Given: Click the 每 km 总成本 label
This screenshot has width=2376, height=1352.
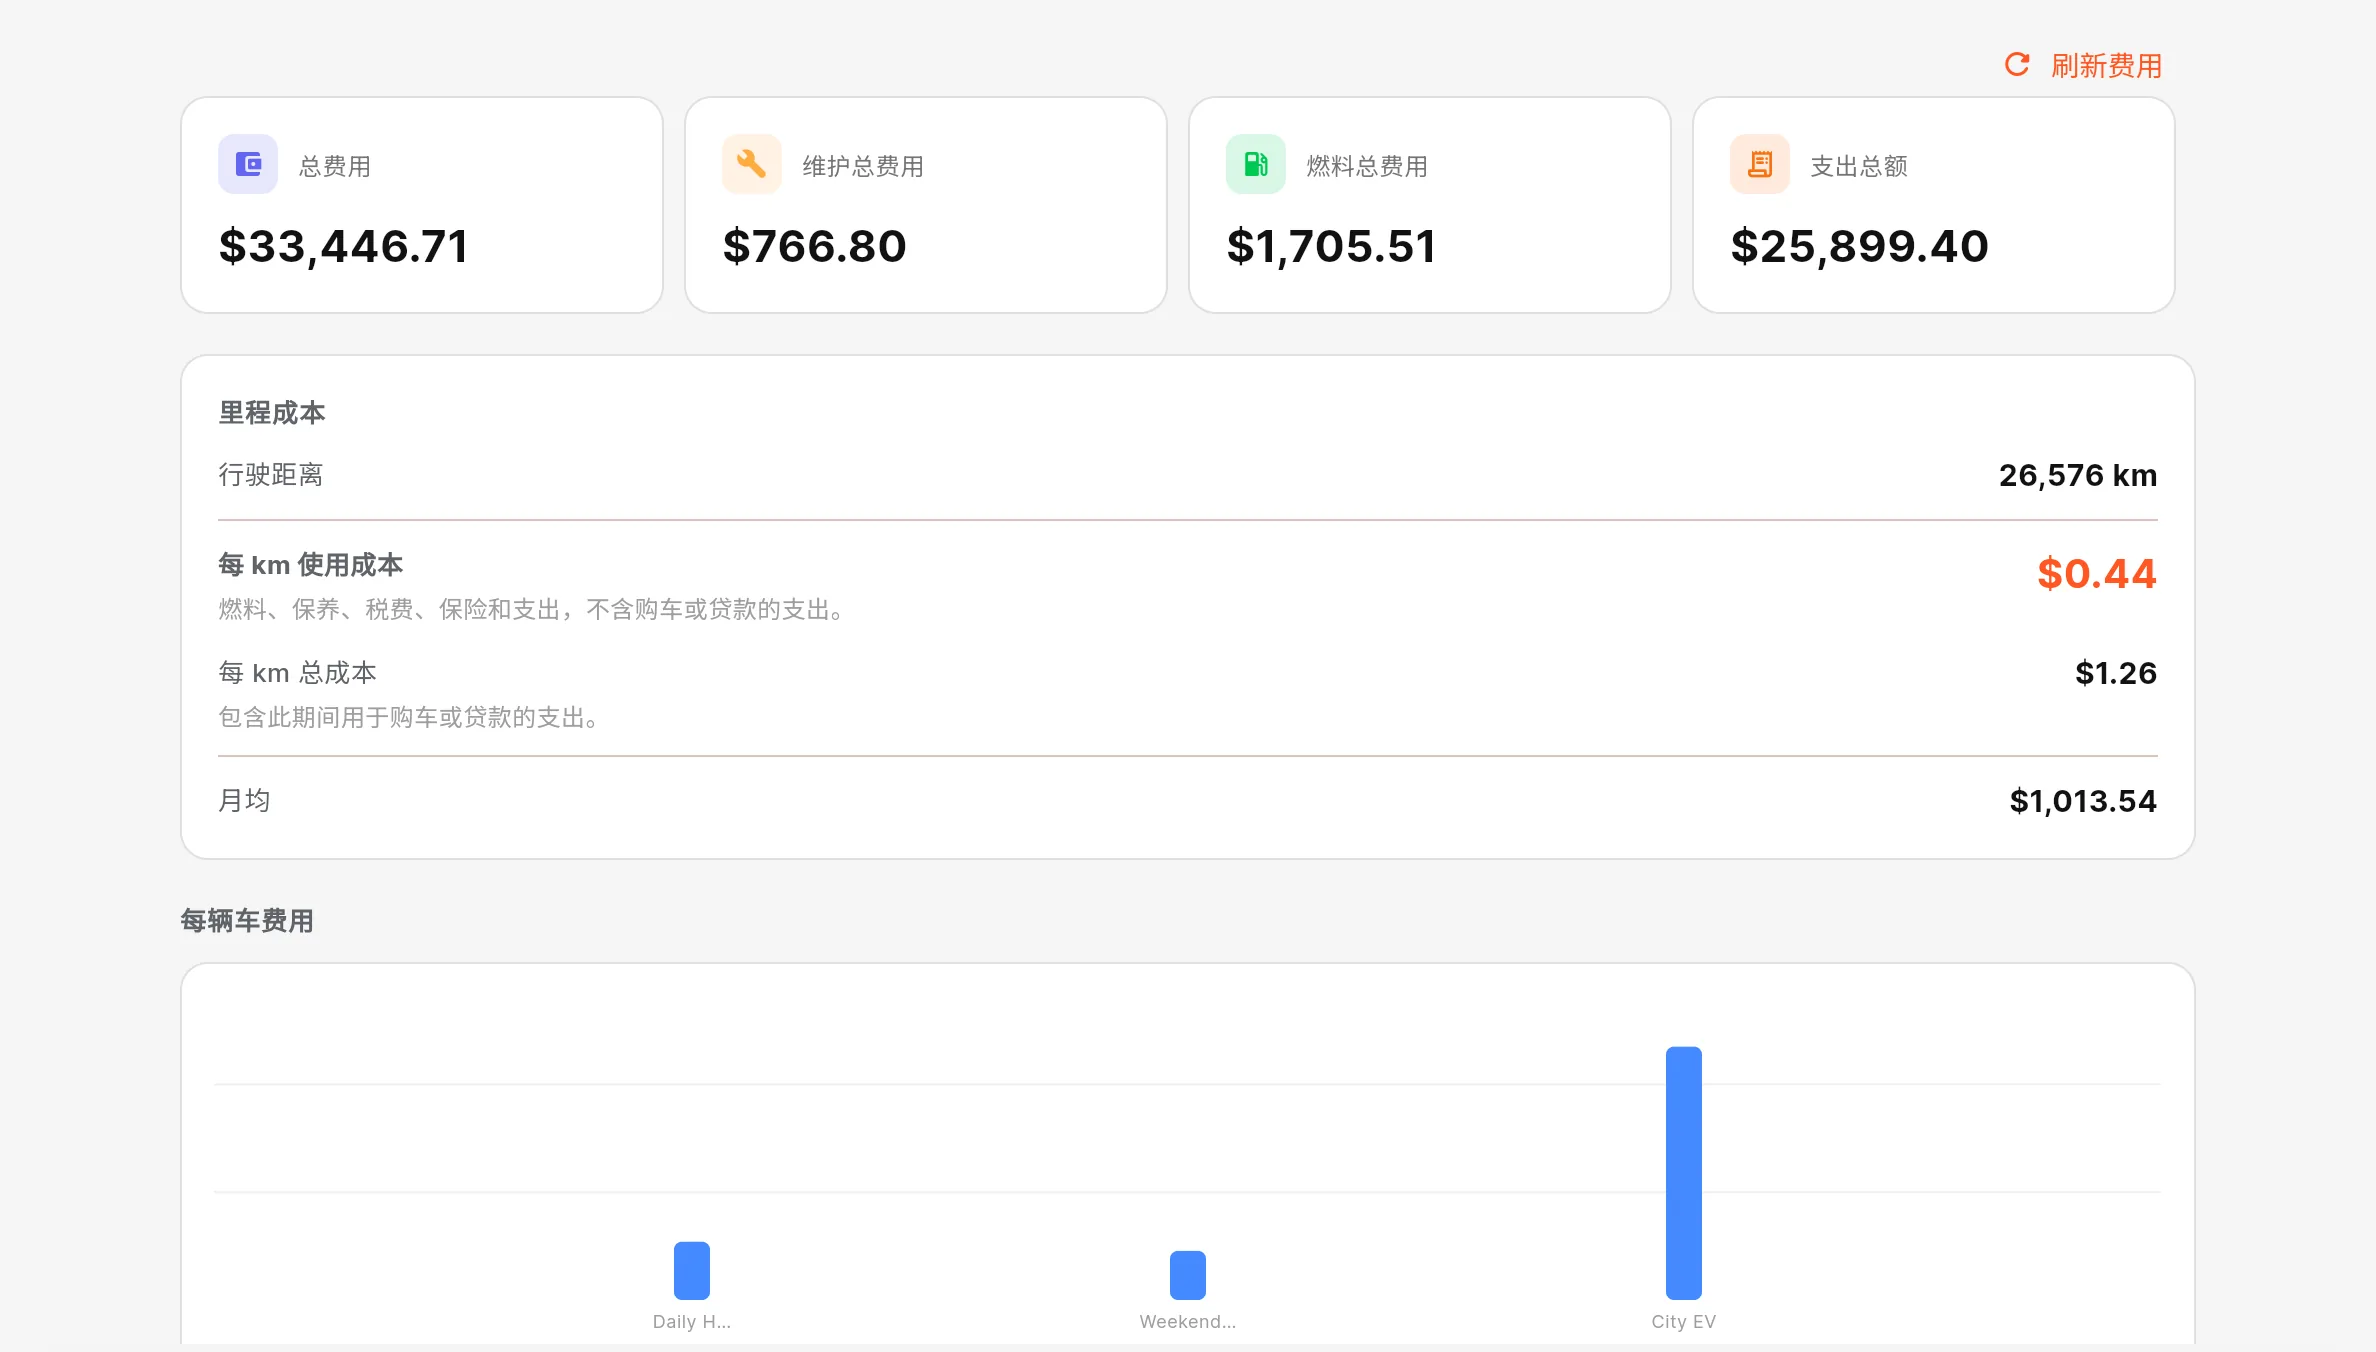Looking at the screenshot, I should tap(298, 673).
